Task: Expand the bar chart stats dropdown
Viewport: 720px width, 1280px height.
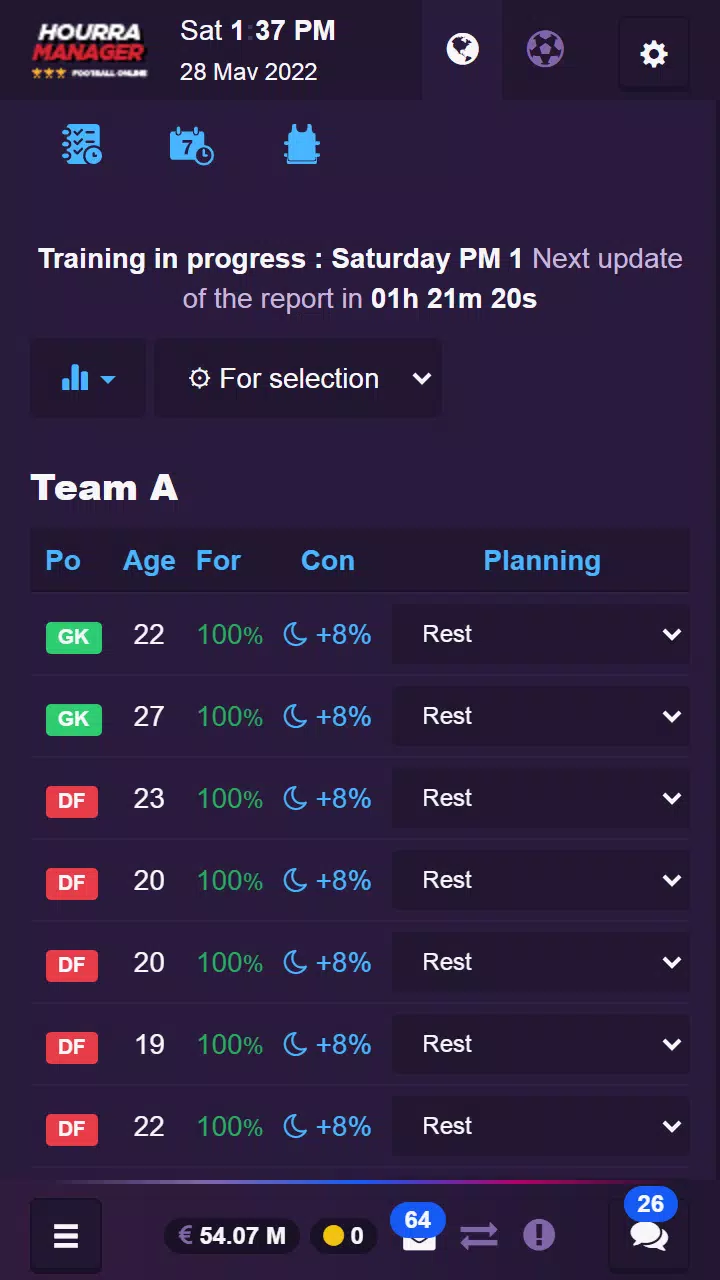Action: [88, 378]
